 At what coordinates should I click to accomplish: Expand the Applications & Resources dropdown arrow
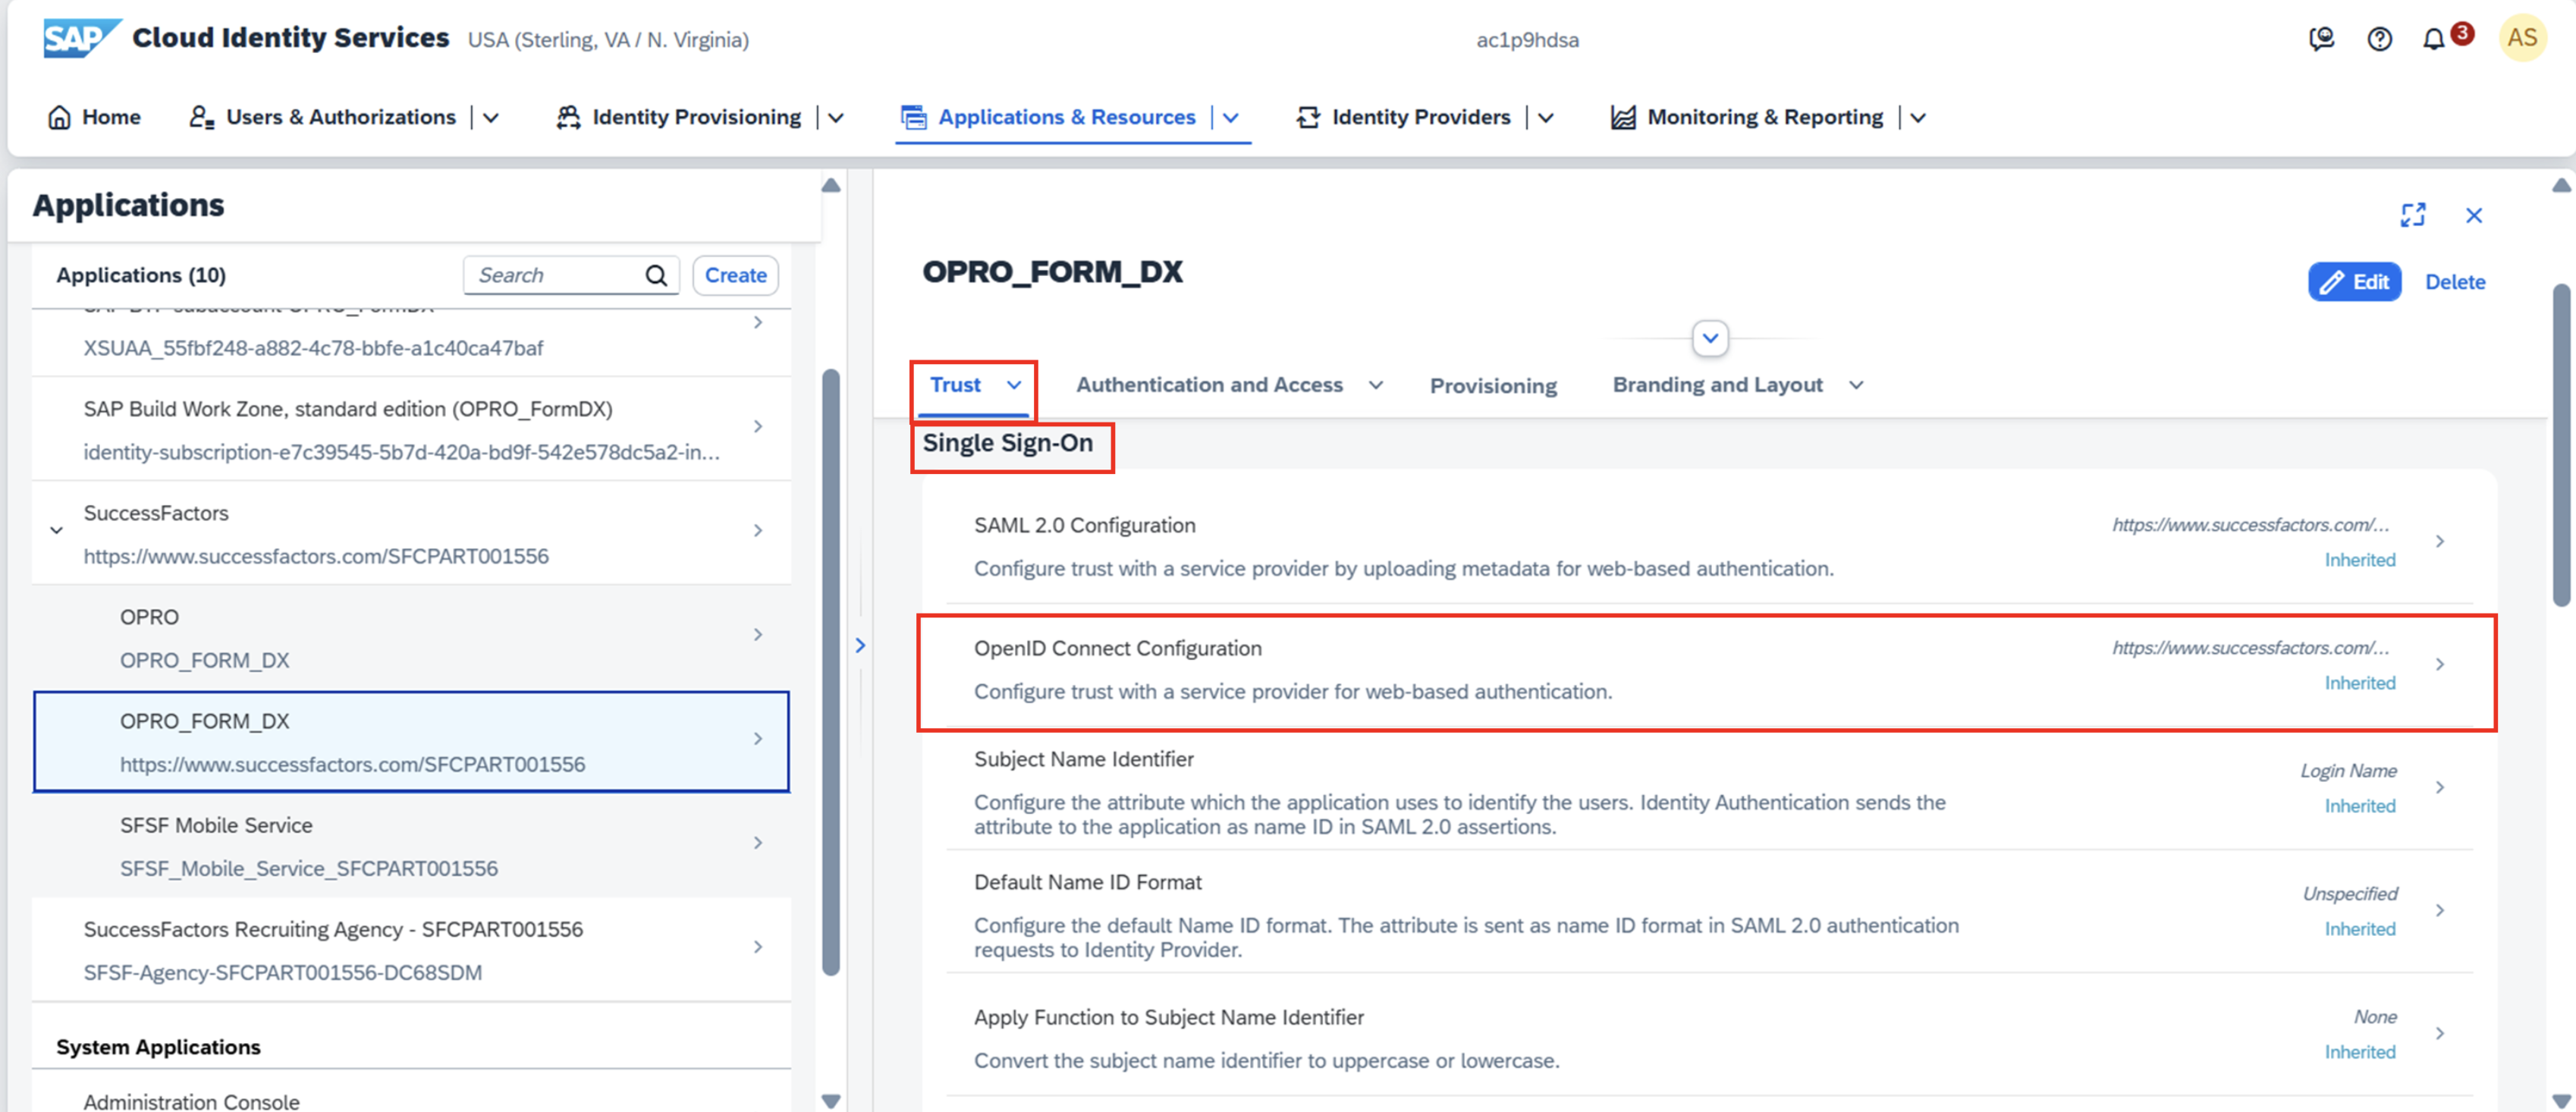1231,117
